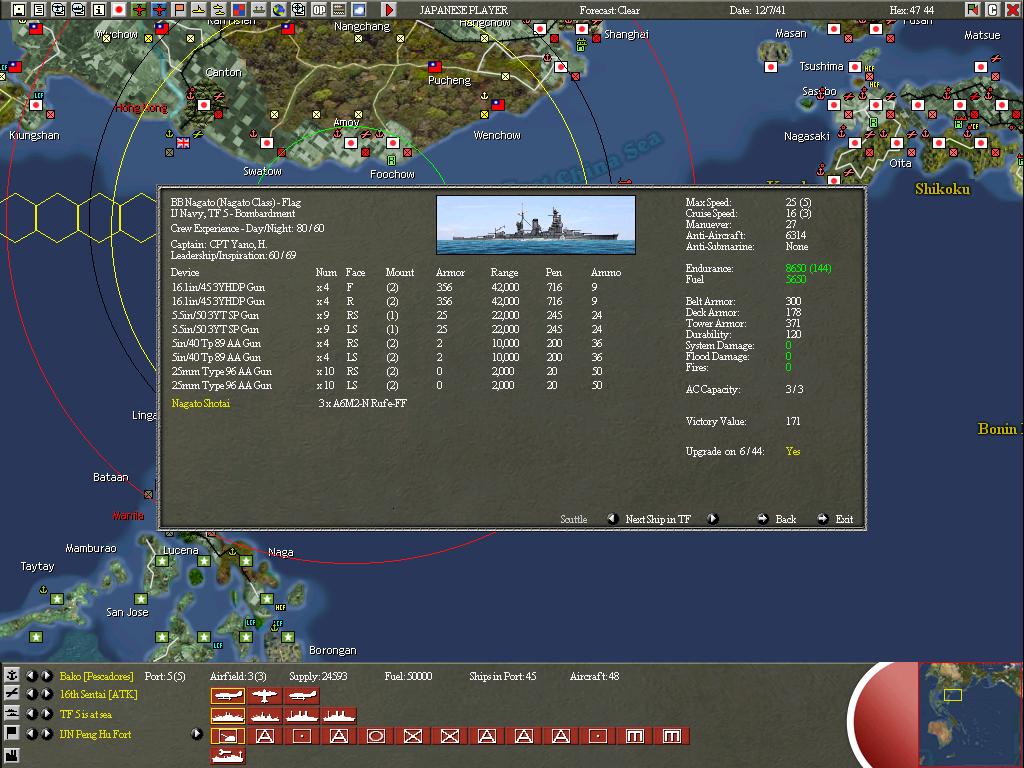Go to previous ship in TF arrow

(x=613, y=519)
